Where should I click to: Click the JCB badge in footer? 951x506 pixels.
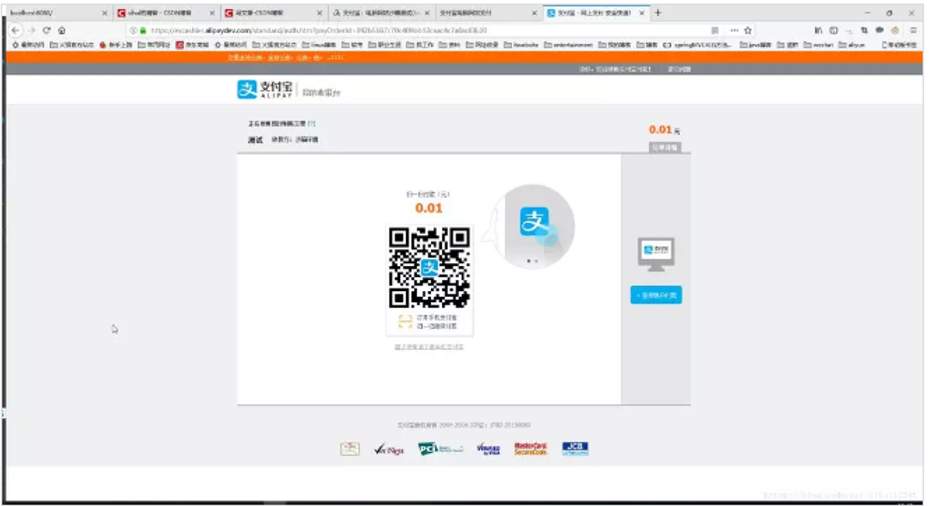[575, 449]
